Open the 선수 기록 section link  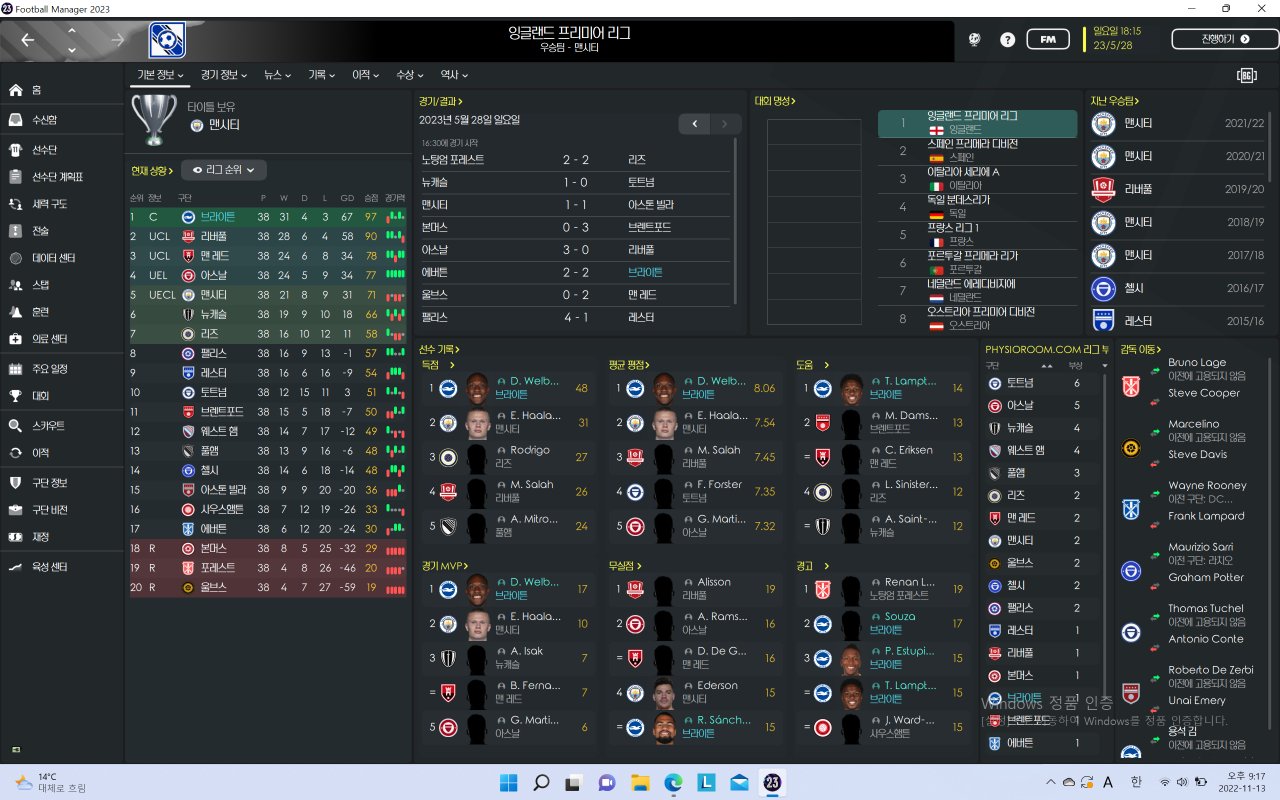point(440,349)
